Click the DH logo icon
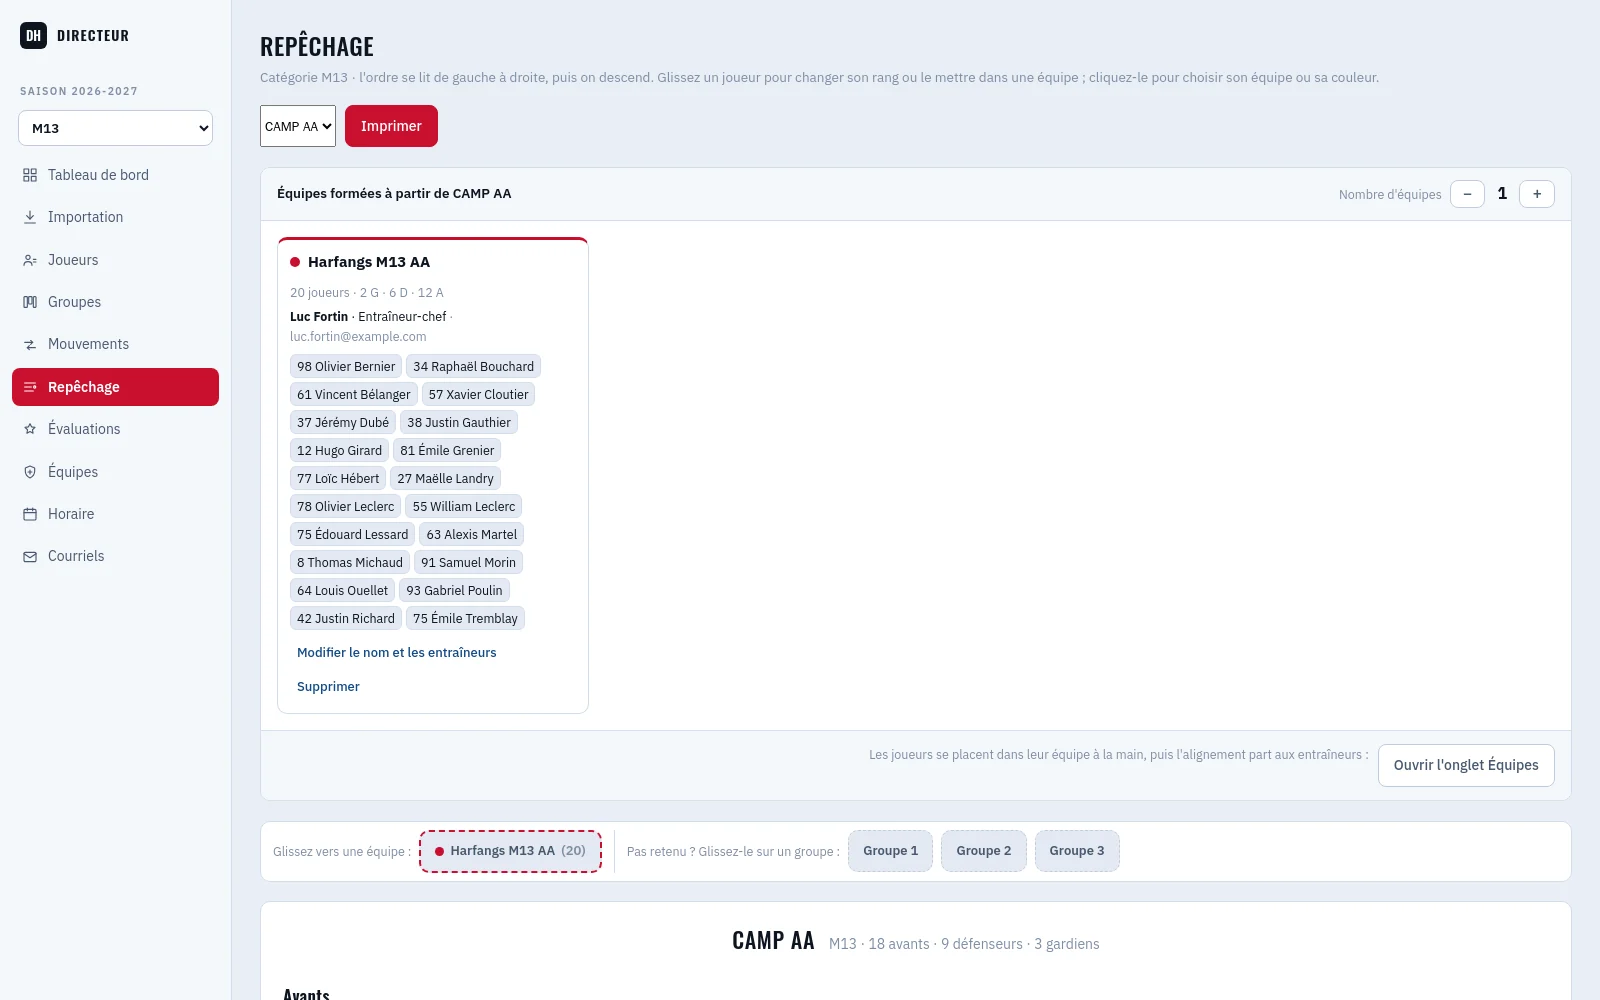The height and width of the screenshot is (1000, 1600). (x=33, y=36)
